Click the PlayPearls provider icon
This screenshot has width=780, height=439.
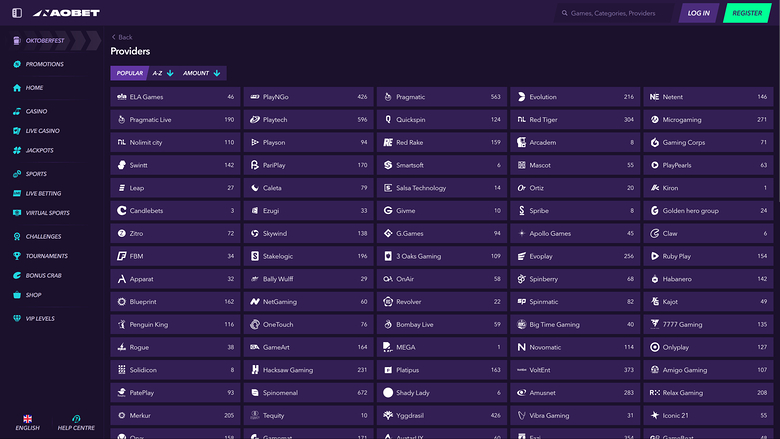[x=655, y=165]
